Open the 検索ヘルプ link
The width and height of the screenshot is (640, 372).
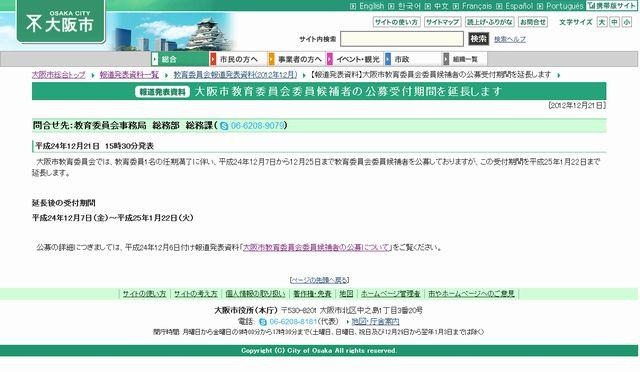pos(510,40)
